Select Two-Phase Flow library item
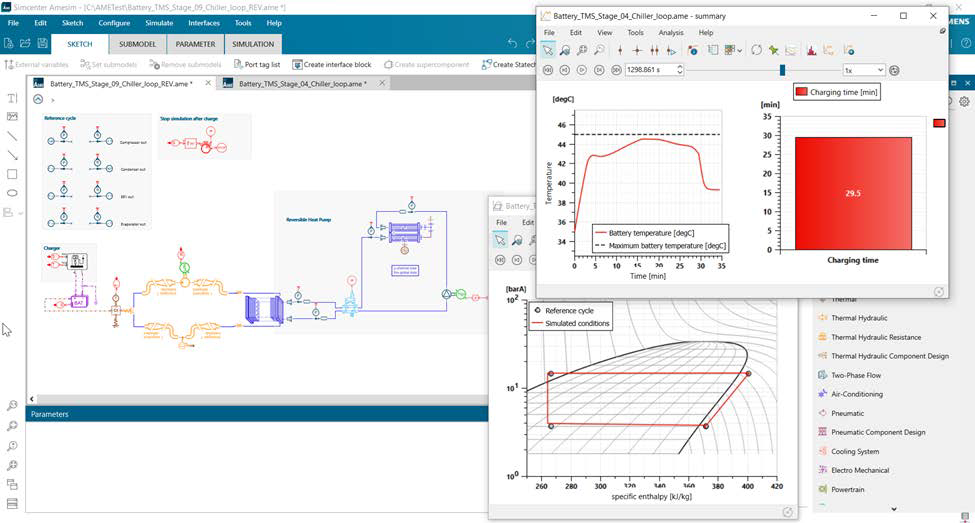Viewport: 975px width, 523px height. point(856,375)
